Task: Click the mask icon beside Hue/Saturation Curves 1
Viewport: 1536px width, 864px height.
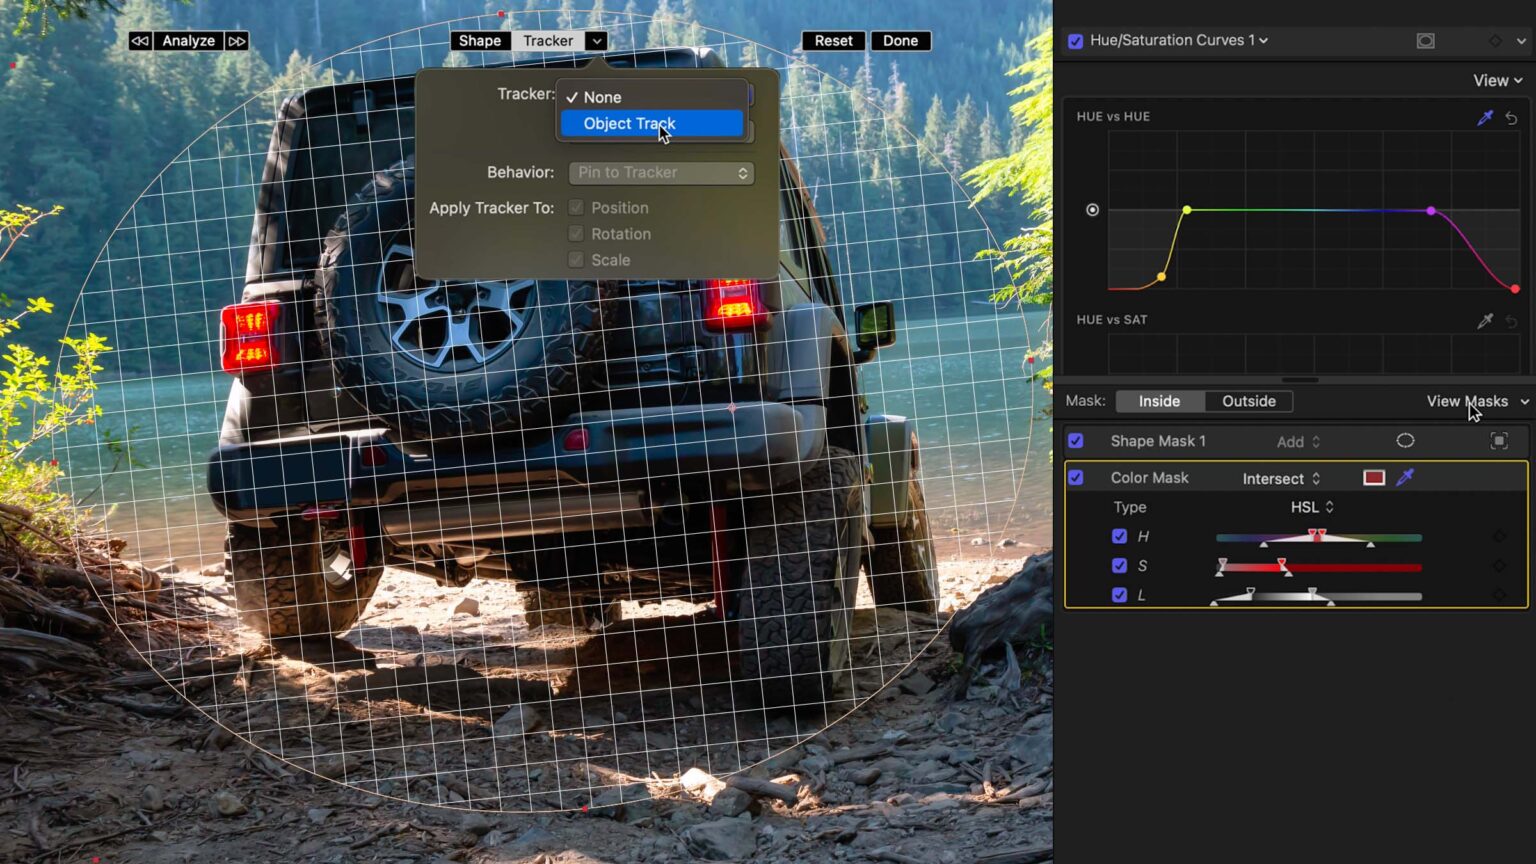Action: [x=1424, y=40]
